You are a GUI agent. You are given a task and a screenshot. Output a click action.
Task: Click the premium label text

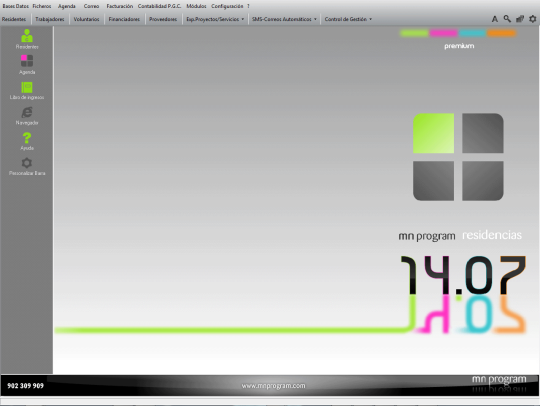[459, 46]
